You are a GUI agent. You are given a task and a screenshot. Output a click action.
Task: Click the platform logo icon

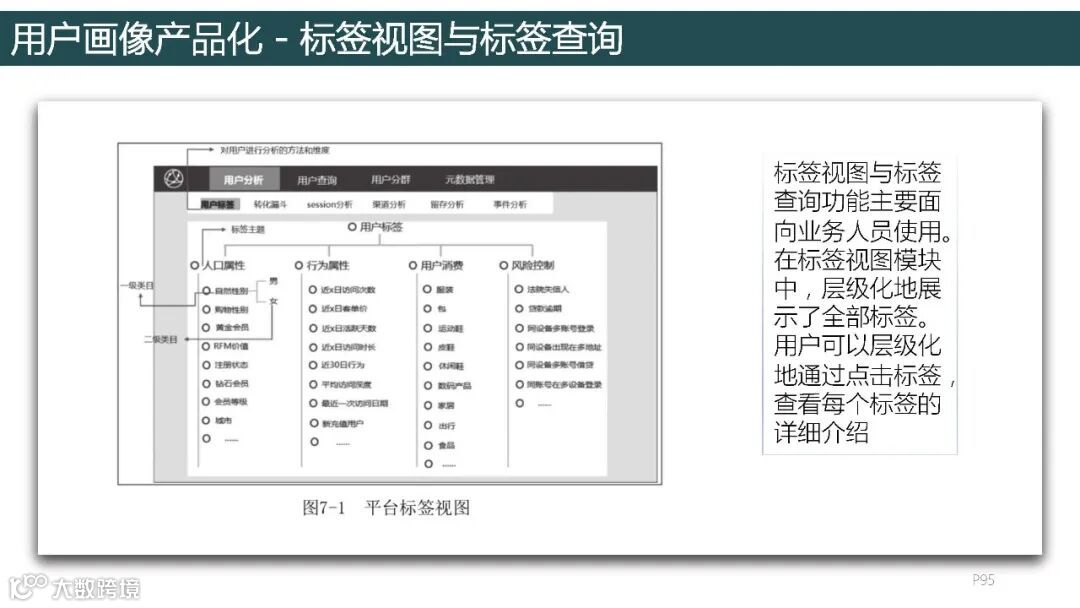[x=174, y=179]
